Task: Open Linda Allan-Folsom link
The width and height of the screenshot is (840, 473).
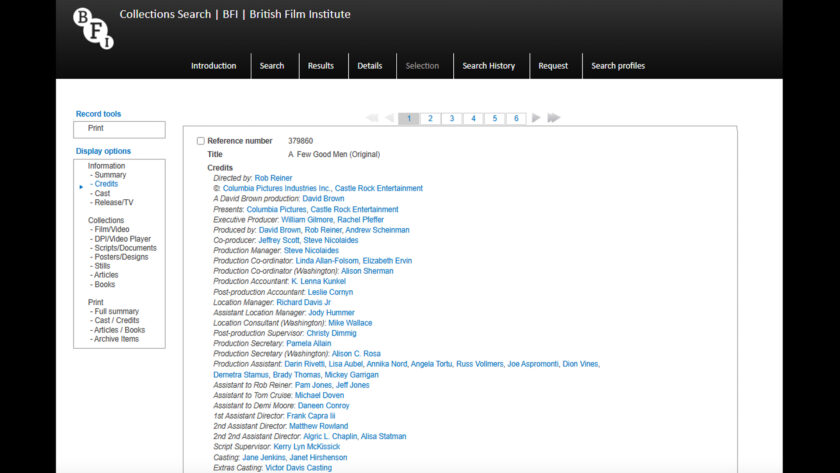Action: coord(327,261)
